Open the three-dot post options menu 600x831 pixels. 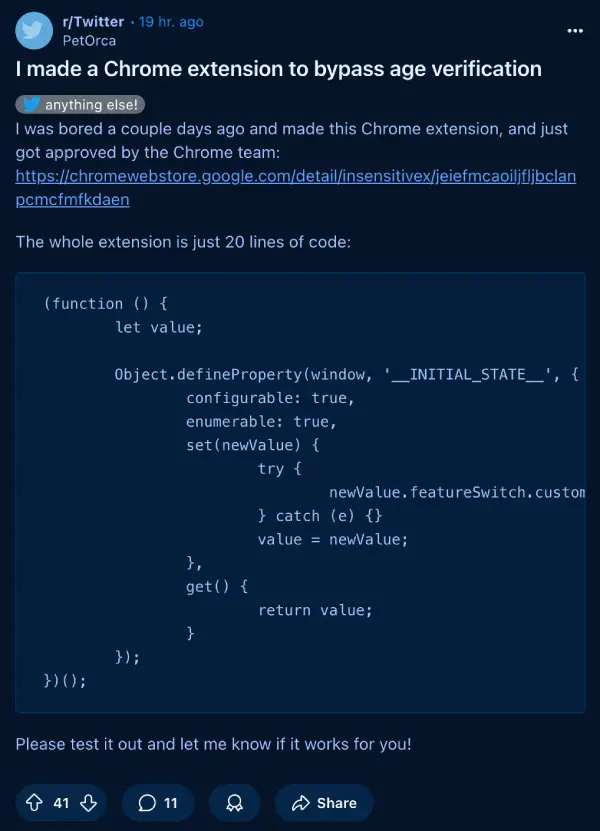pos(575,31)
